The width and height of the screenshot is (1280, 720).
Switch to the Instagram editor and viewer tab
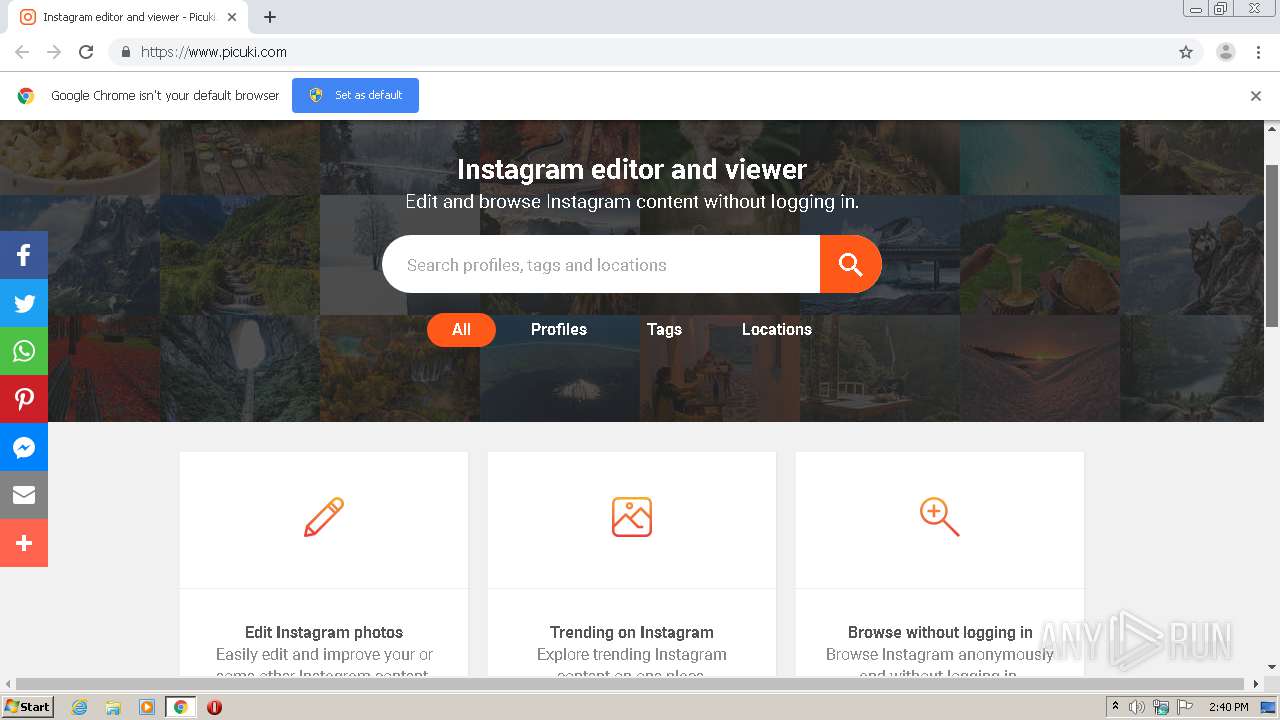click(x=130, y=17)
